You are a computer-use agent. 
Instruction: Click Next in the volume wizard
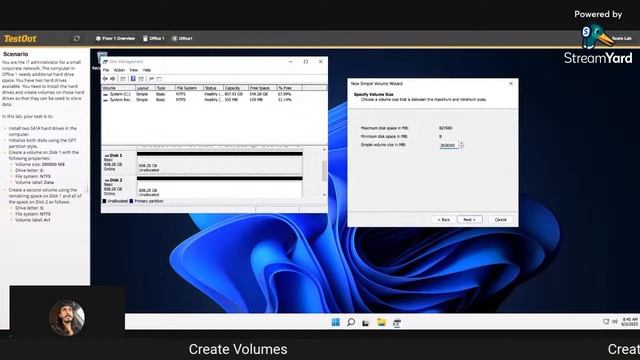tap(469, 220)
